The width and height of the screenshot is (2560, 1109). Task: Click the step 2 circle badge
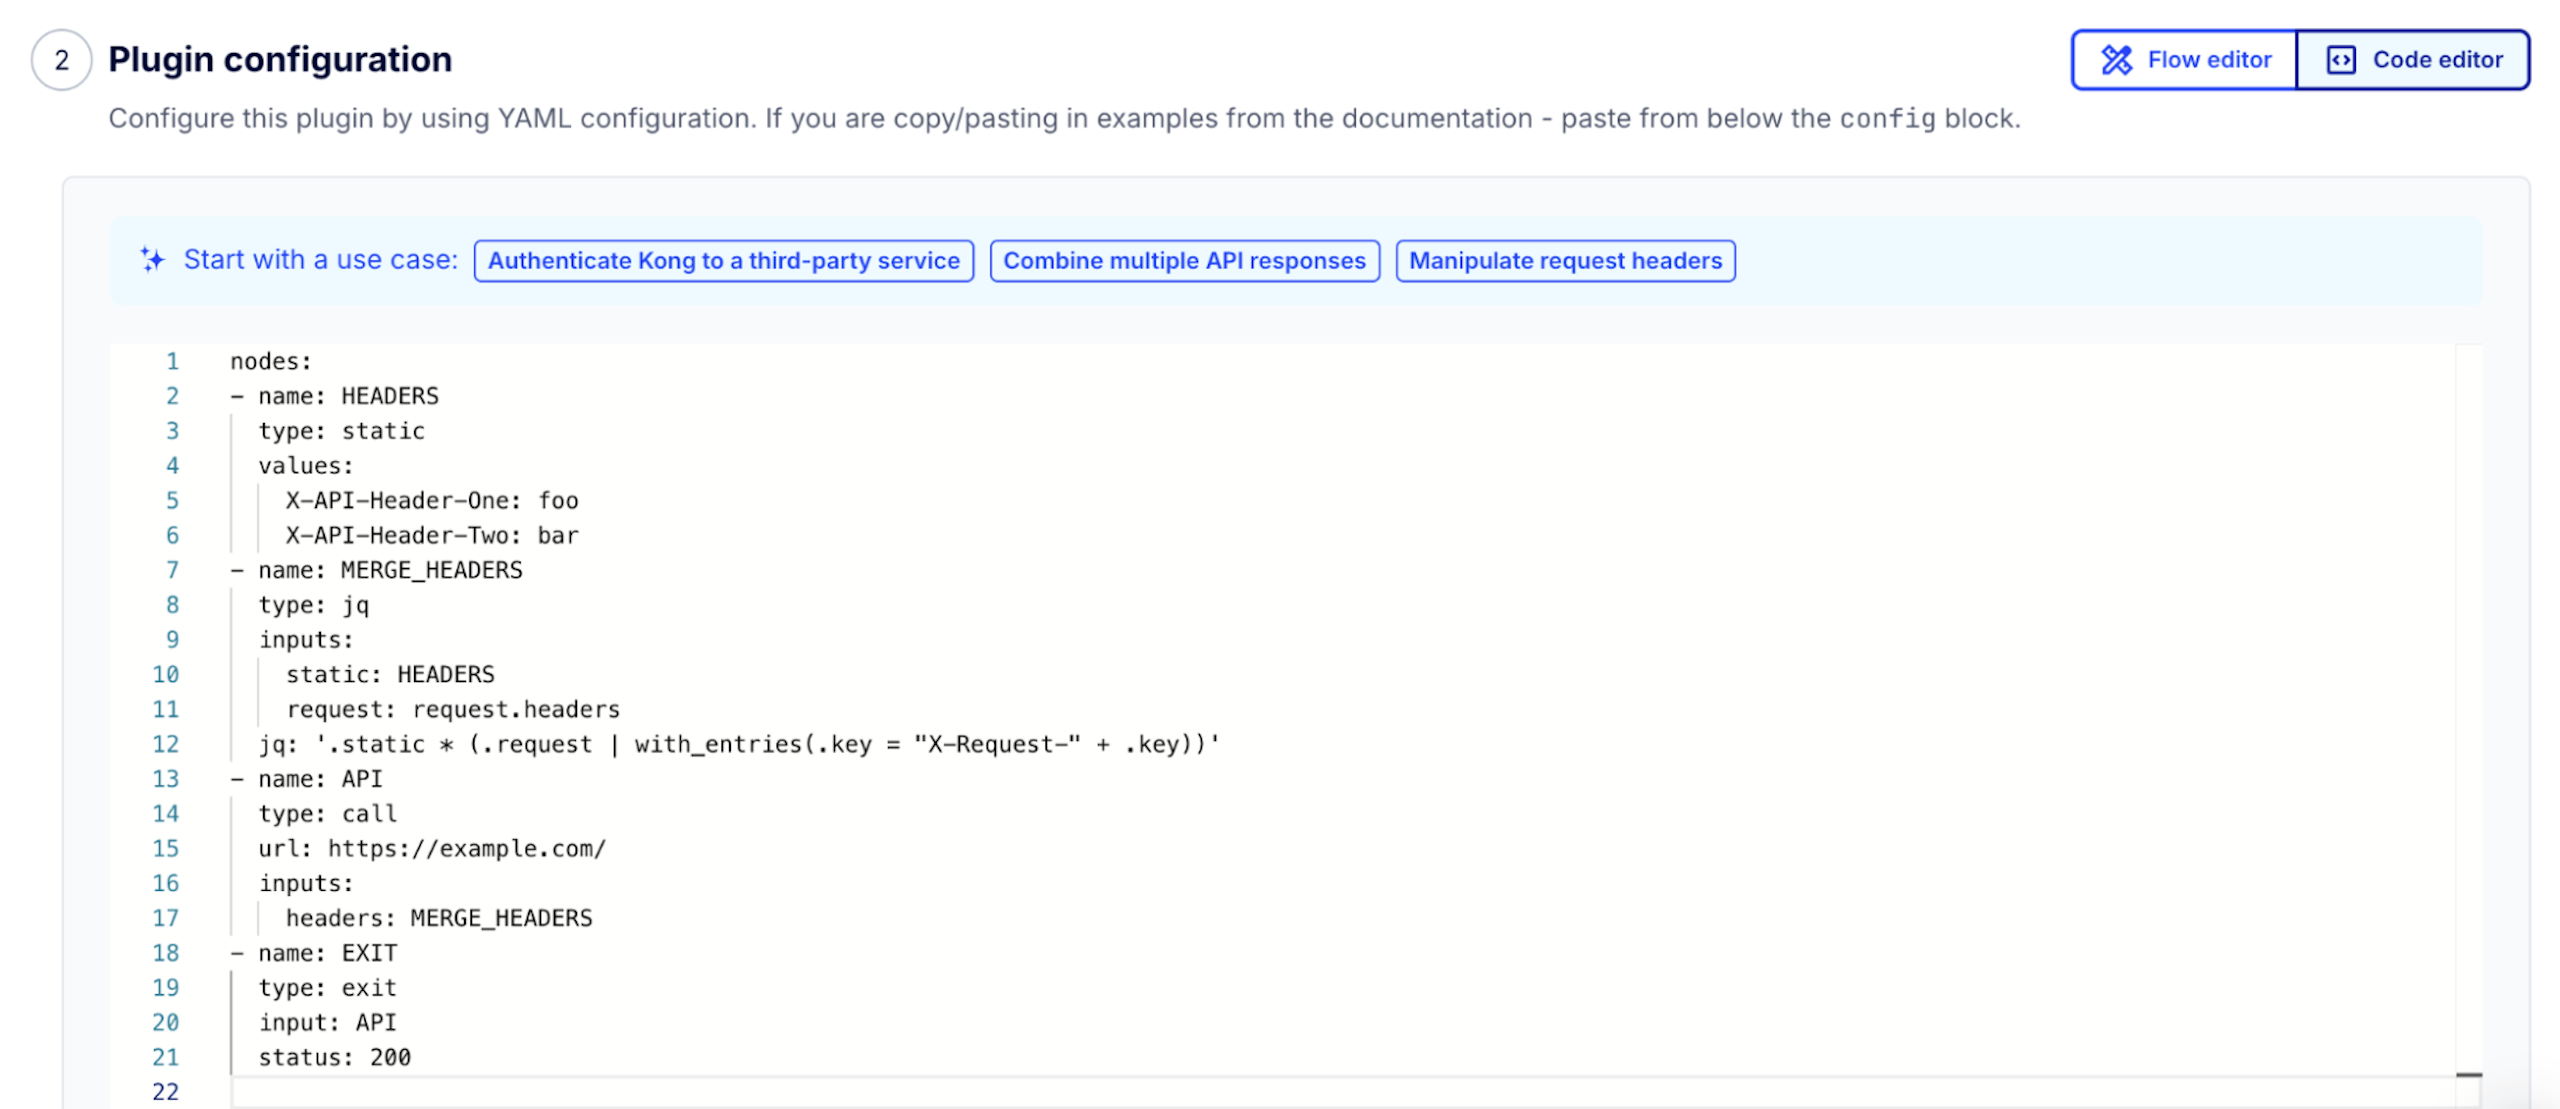62,60
